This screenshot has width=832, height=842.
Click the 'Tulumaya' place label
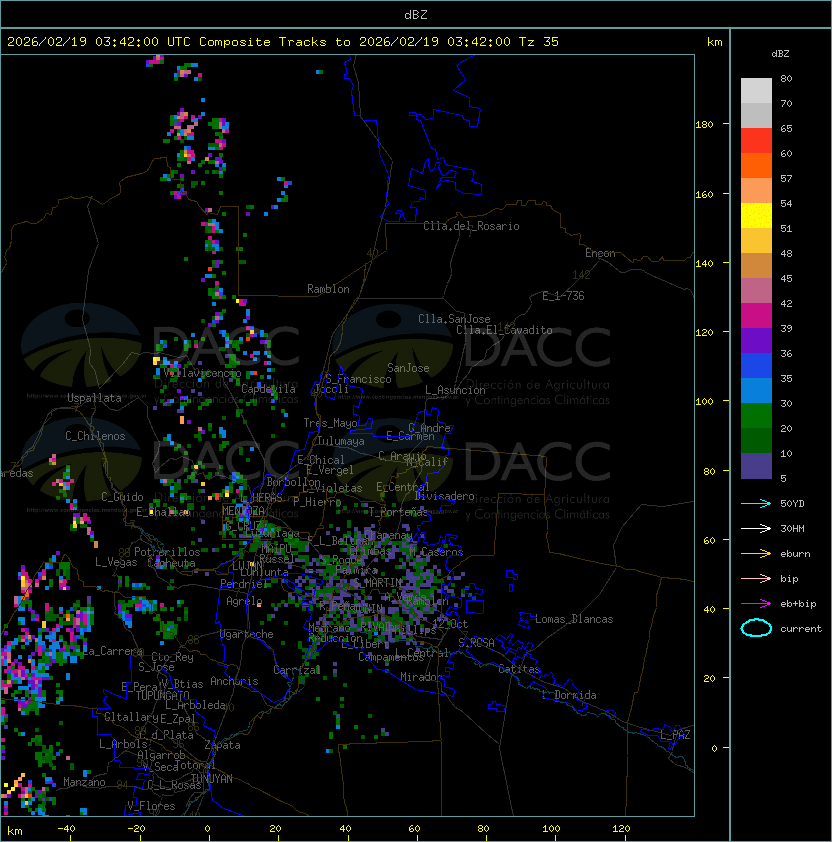(x=341, y=441)
